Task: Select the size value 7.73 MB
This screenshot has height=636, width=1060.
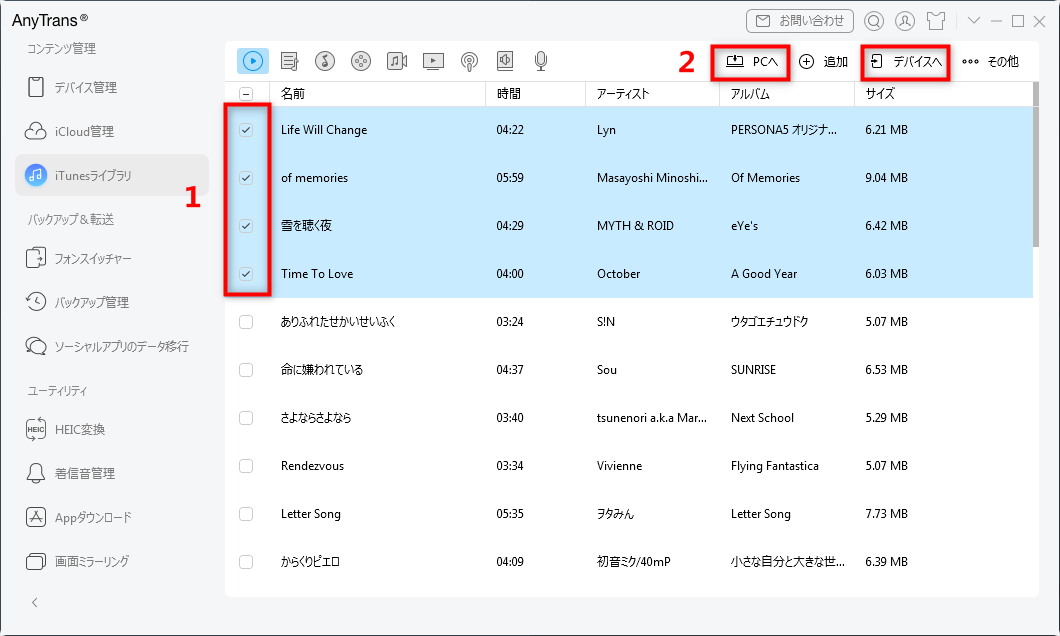Action: (x=886, y=514)
